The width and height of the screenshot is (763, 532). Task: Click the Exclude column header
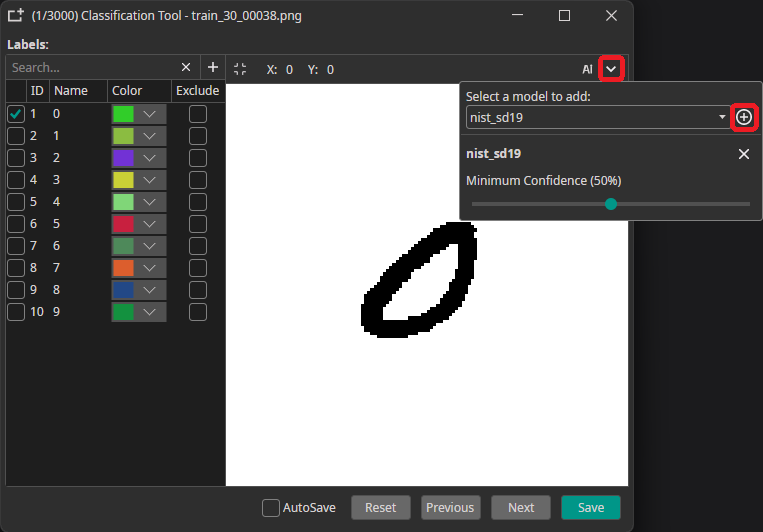pos(197,91)
